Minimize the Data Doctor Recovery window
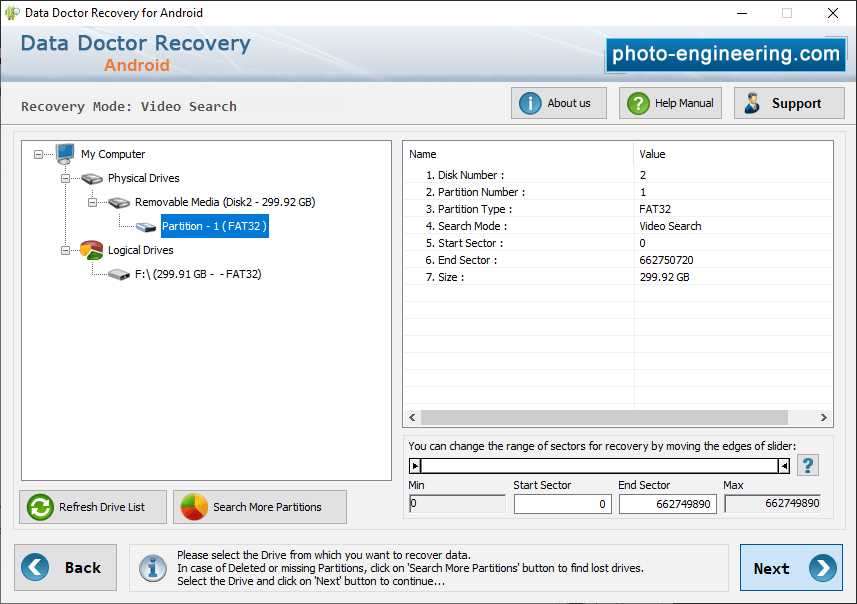Image resolution: width=857 pixels, height=604 pixels. [742, 13]
